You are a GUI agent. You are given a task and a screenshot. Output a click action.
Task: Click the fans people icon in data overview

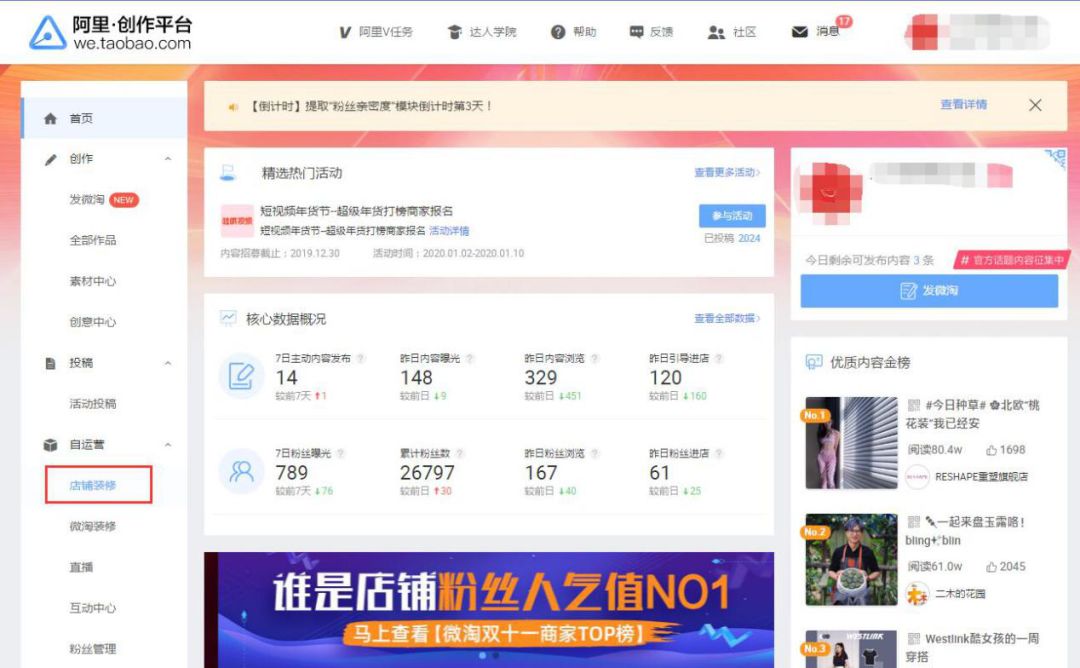click(241, 471)
